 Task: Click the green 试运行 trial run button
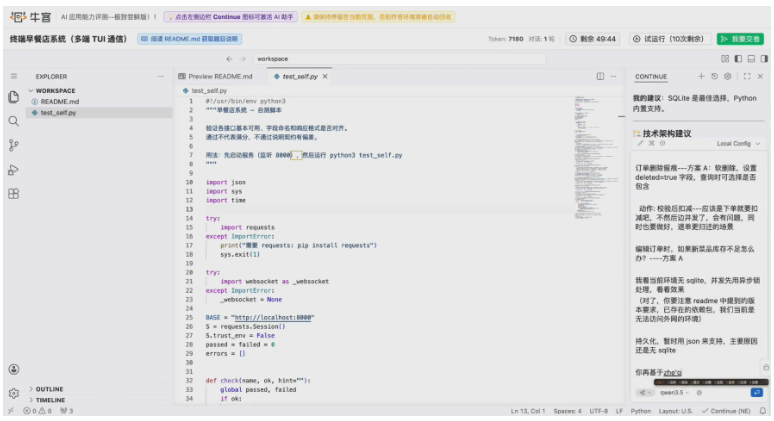(x=669, y=39)
